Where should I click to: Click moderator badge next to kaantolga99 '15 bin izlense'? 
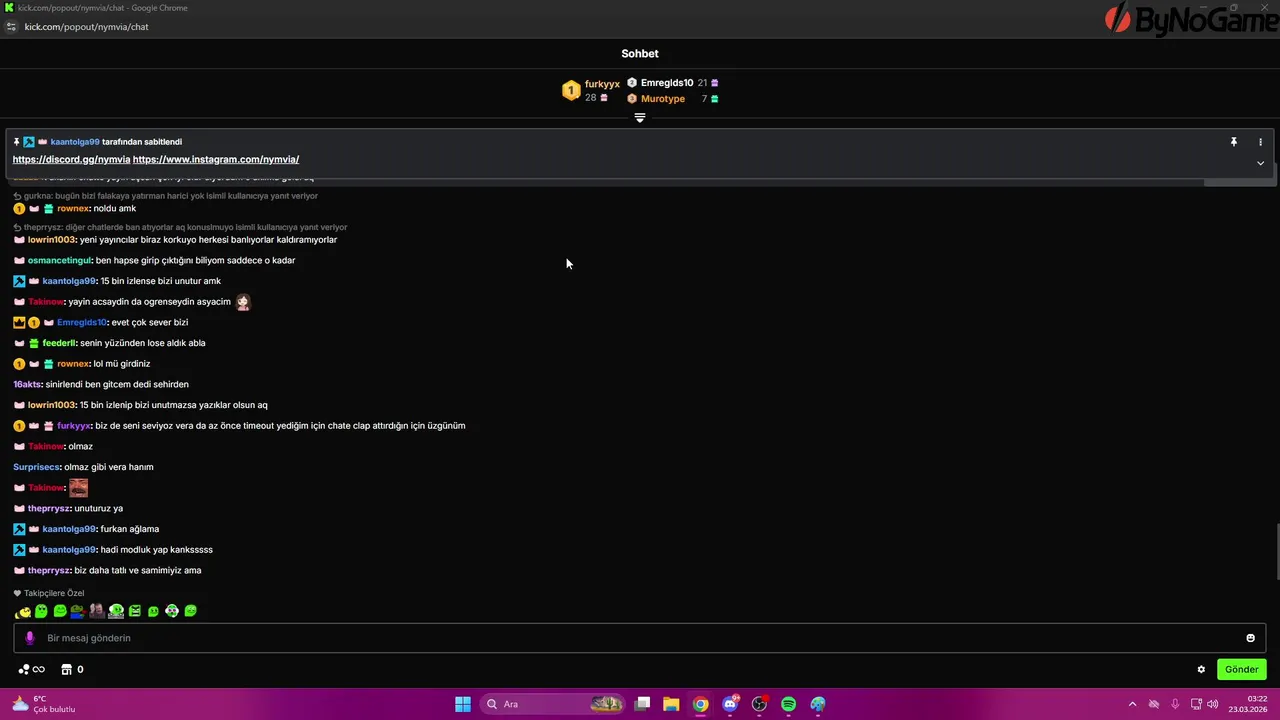pos(19,281)
